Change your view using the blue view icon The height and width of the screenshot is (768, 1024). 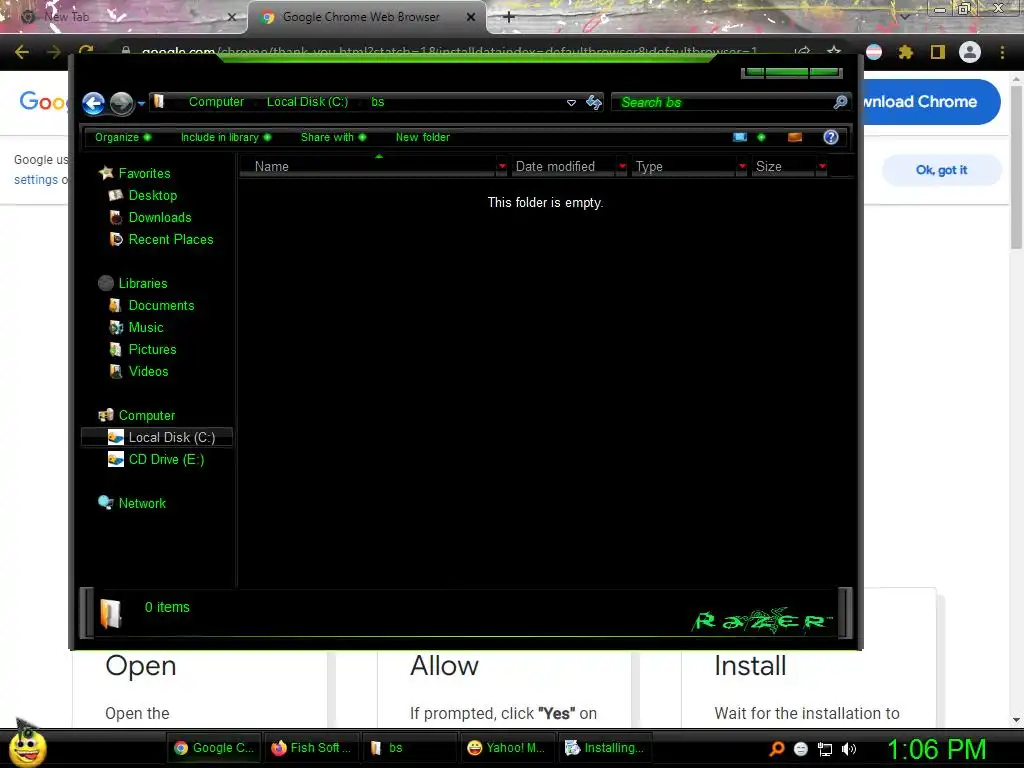[x=740, y=137]
